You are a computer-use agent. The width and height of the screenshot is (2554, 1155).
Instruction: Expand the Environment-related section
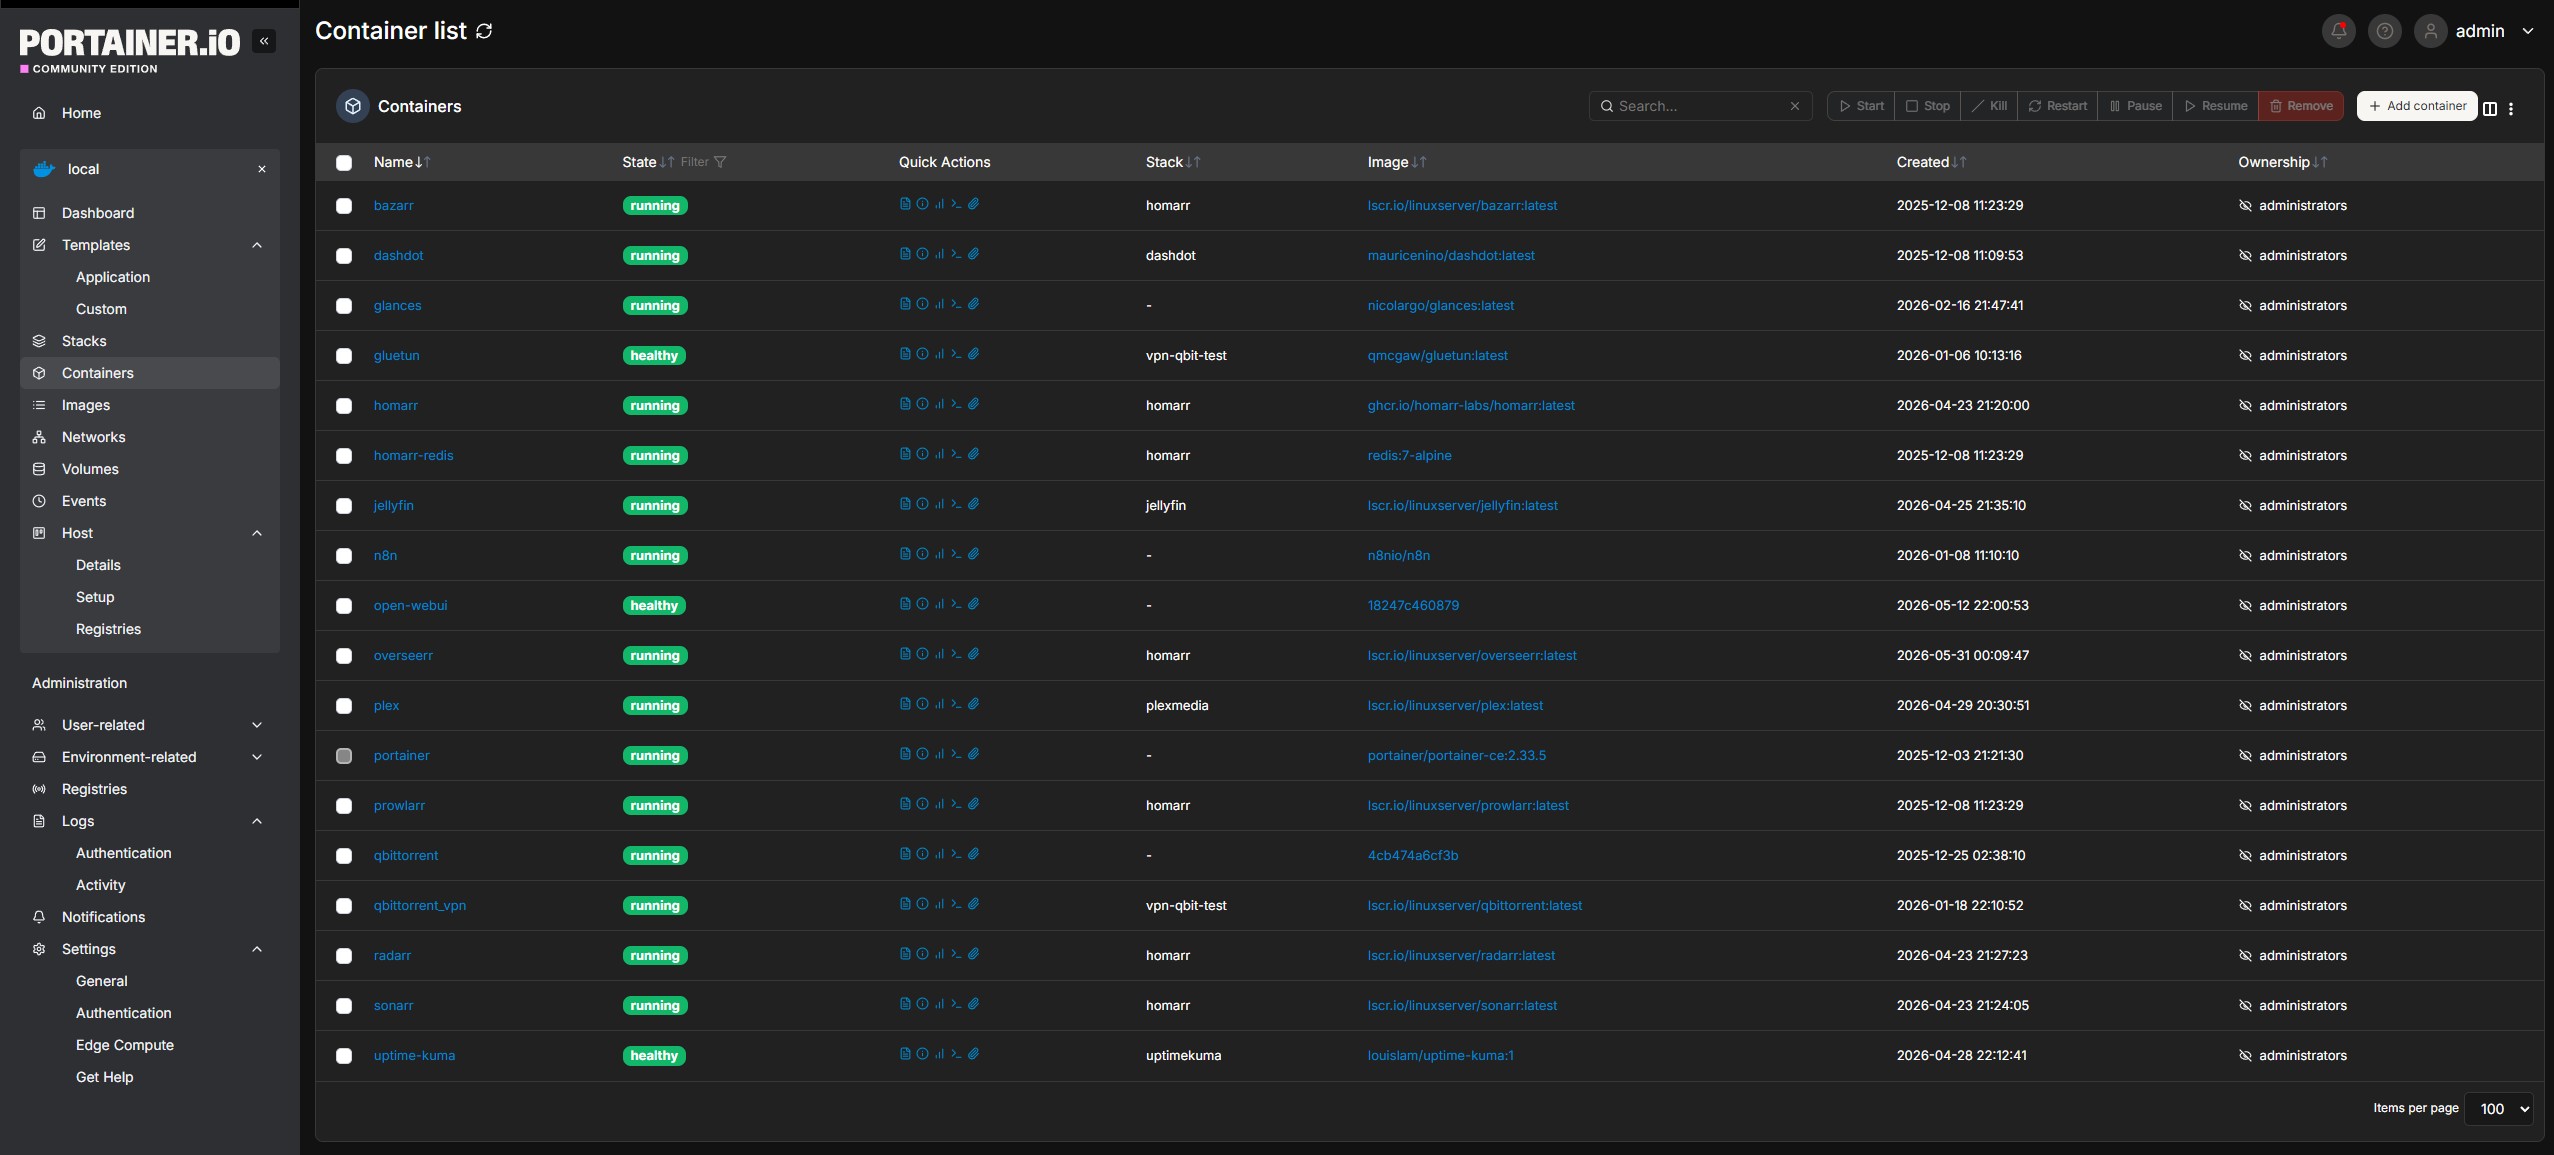[257, 757]
